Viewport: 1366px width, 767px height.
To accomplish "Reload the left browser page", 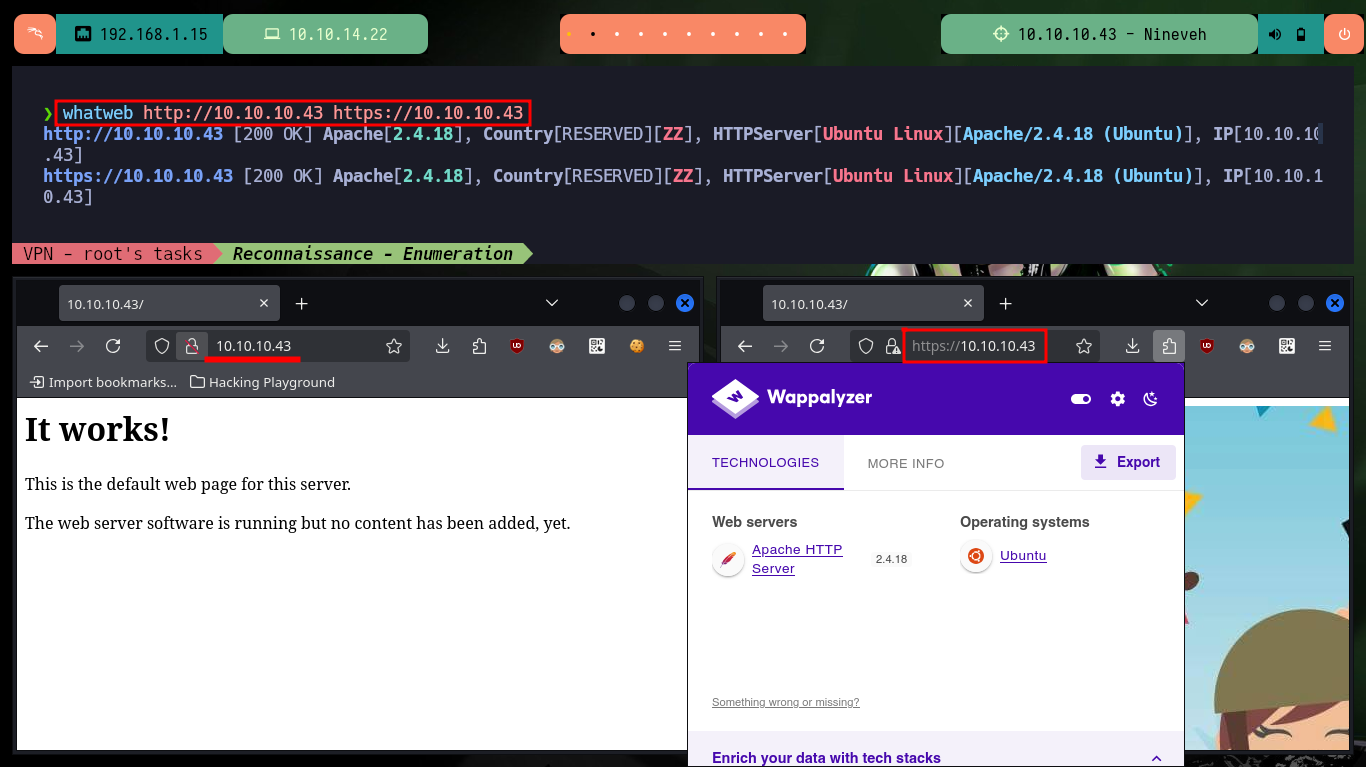I will [x=113, y=346].
